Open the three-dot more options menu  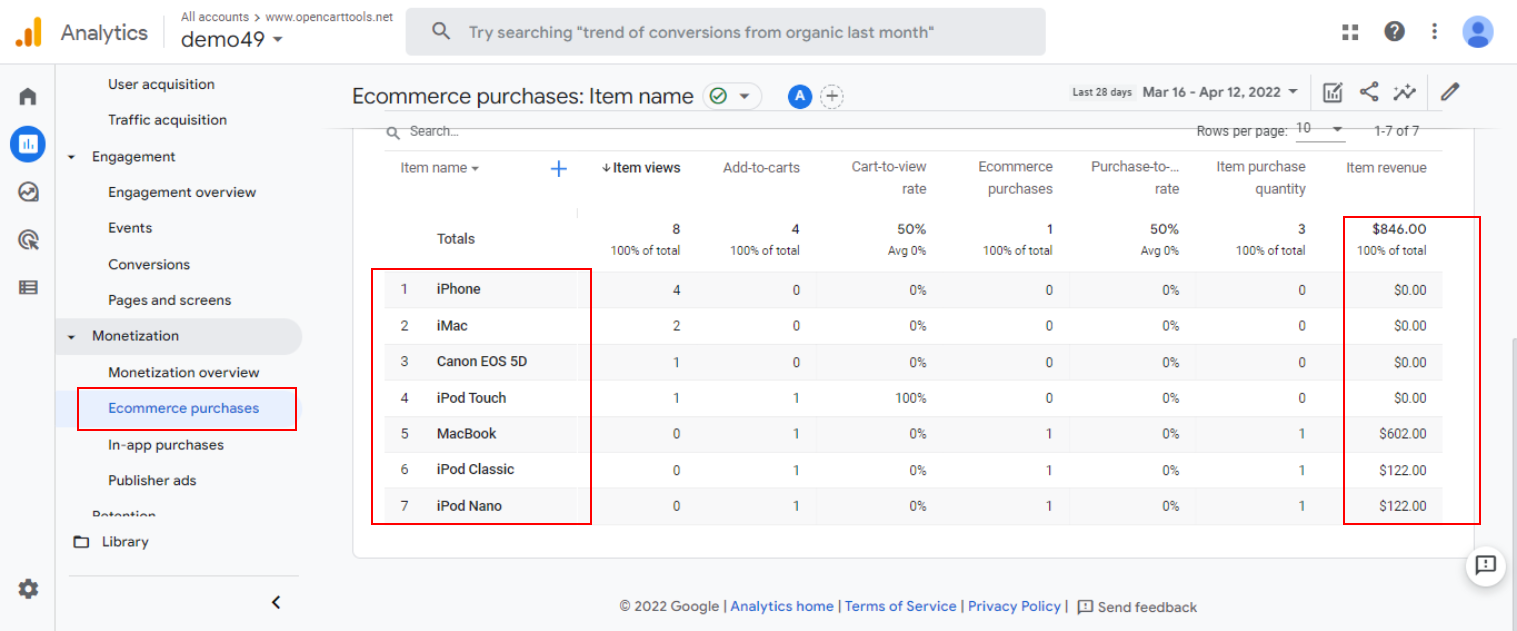coord(1435,32)
